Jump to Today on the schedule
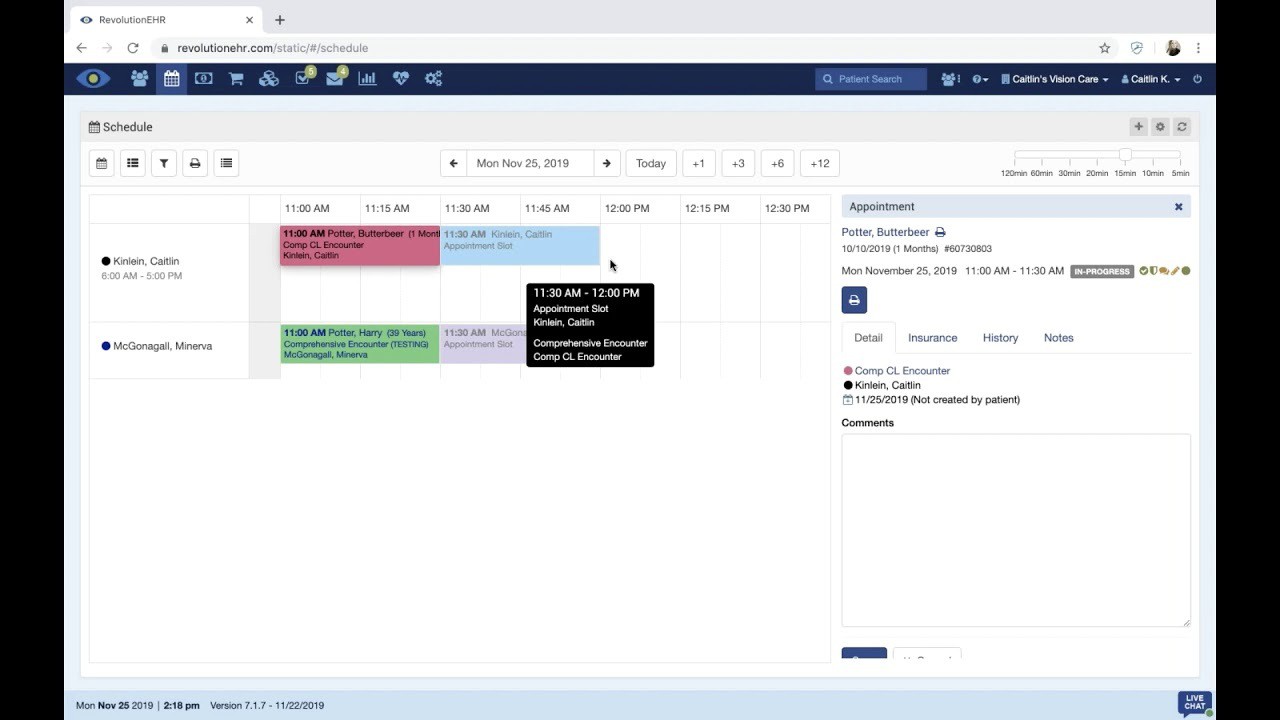The width and height of the screenshot is (1280, 720). pos(650,163)
